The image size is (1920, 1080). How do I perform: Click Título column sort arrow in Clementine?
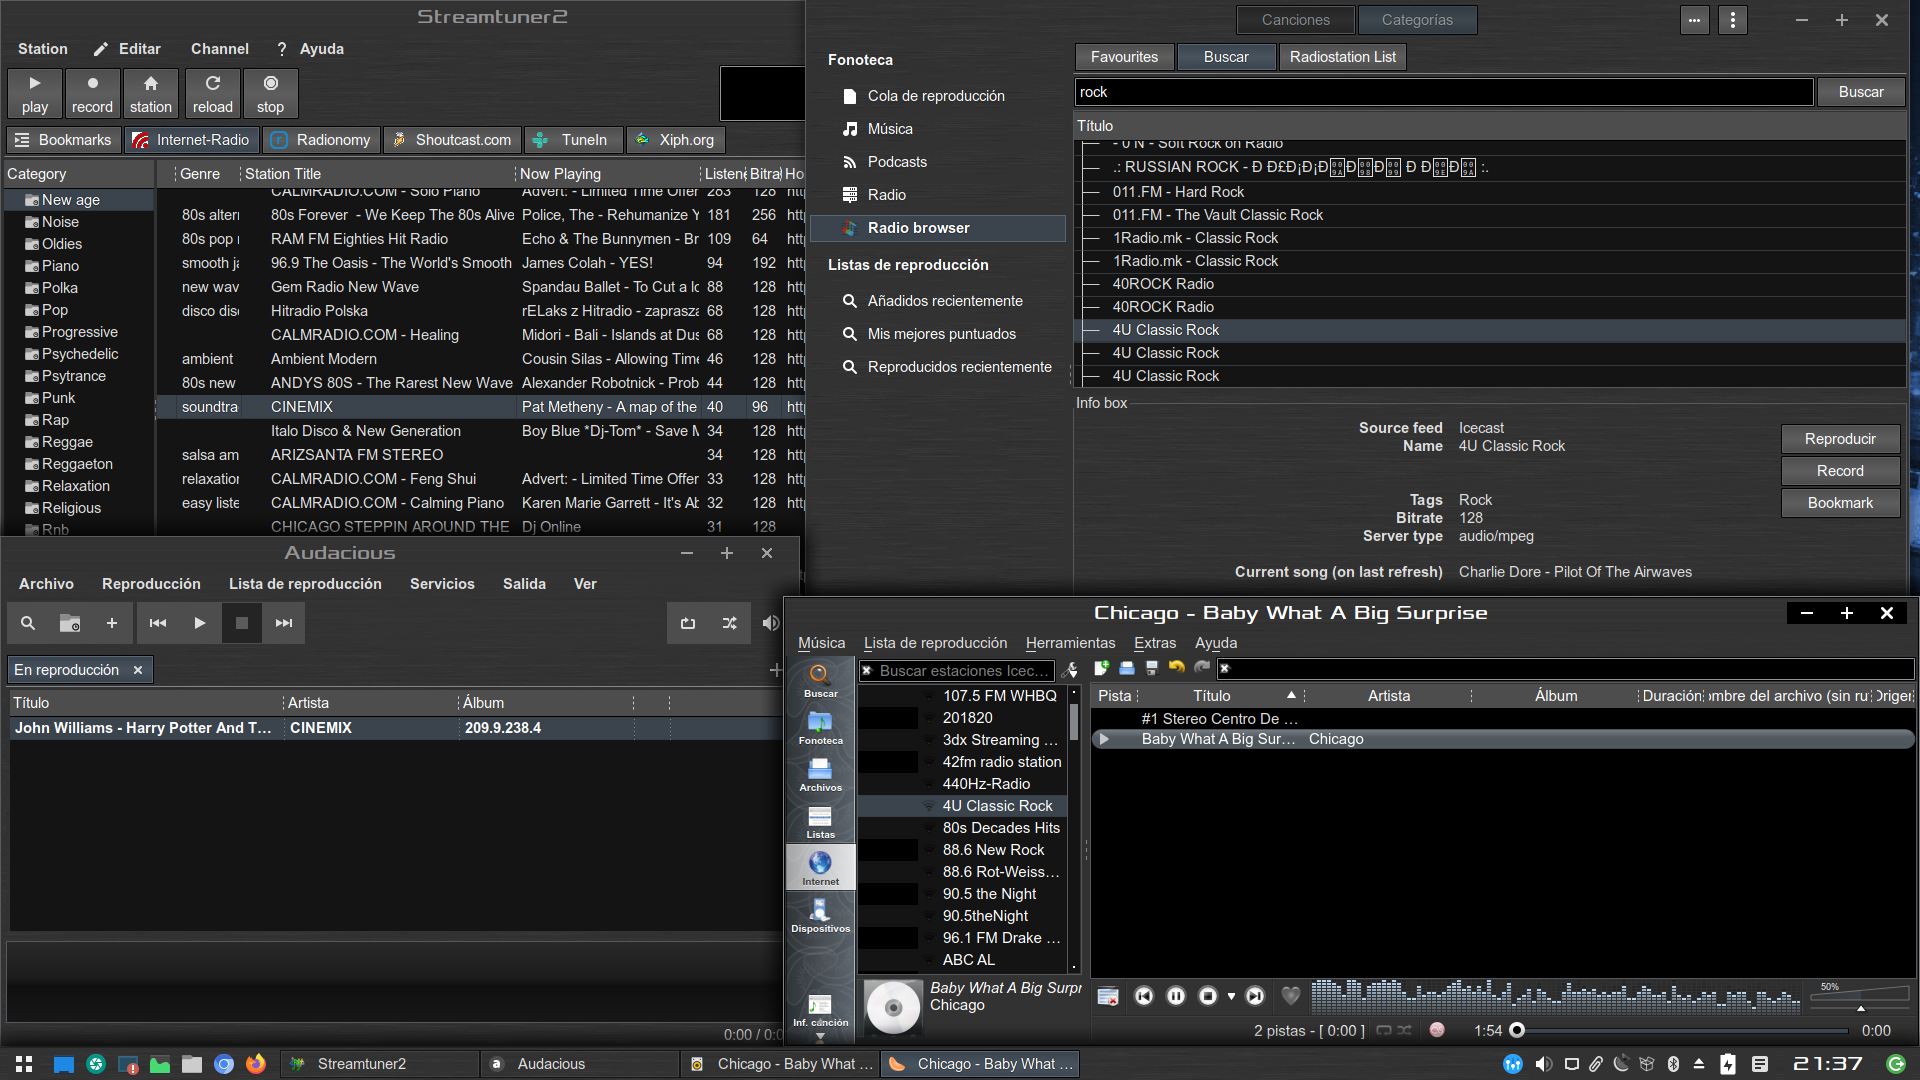tap(1291, 695)
